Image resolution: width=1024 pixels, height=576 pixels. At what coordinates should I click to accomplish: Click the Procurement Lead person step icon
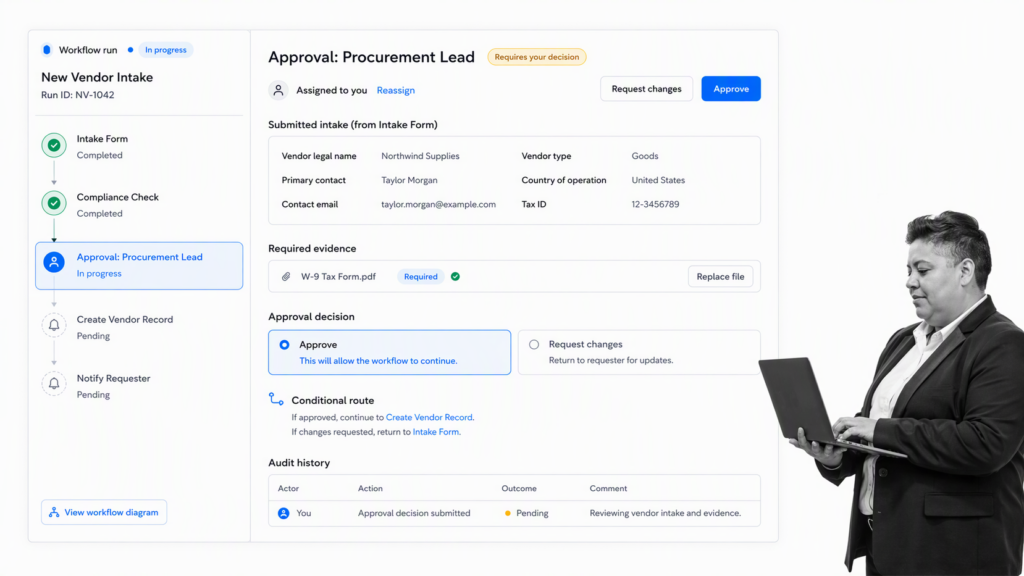pos(54,263)
